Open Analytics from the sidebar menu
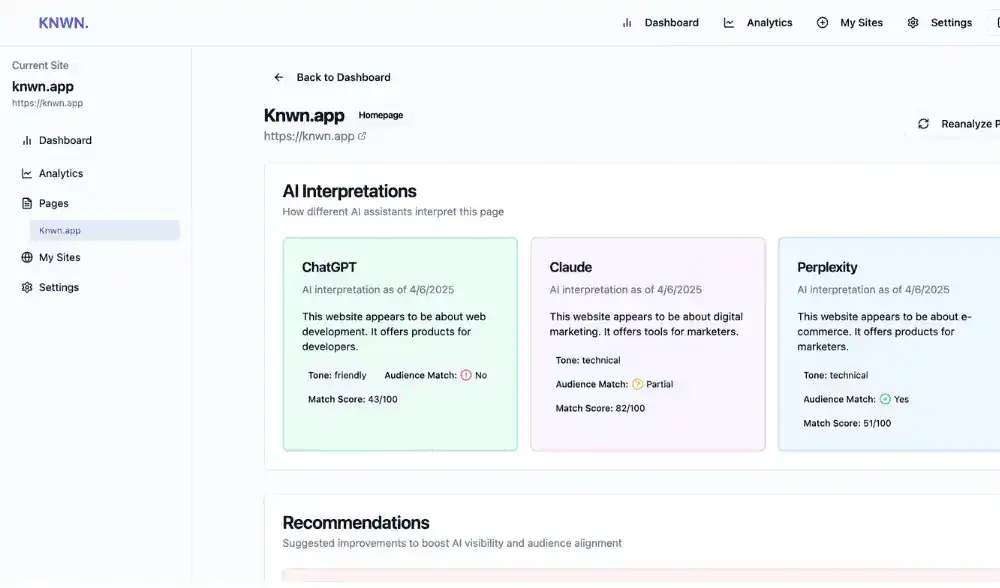1000x588 pixels. [x=60, y=173]
